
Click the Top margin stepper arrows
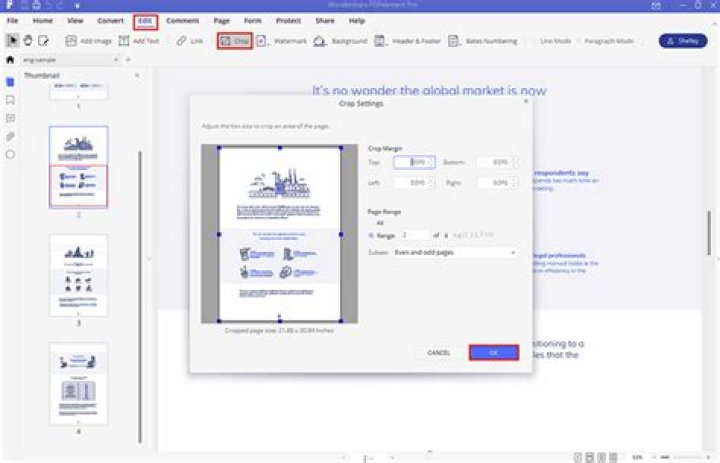tap(432, 162)
